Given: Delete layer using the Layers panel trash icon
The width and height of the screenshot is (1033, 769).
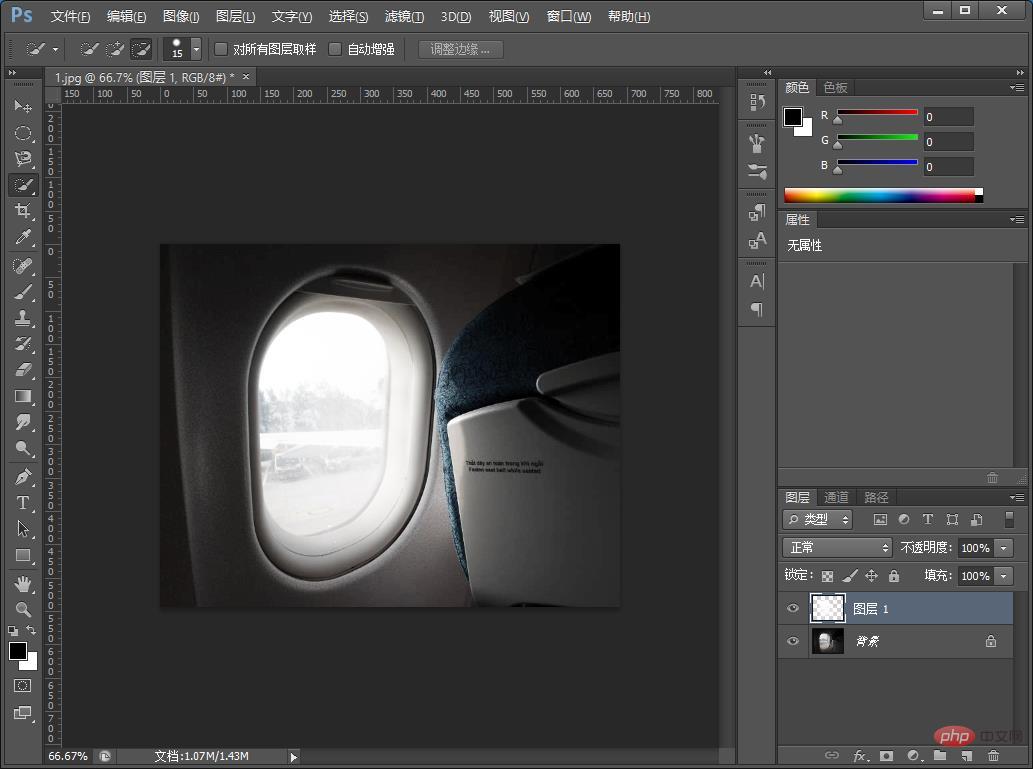Looking at the screenshot, I should [993, 755].
